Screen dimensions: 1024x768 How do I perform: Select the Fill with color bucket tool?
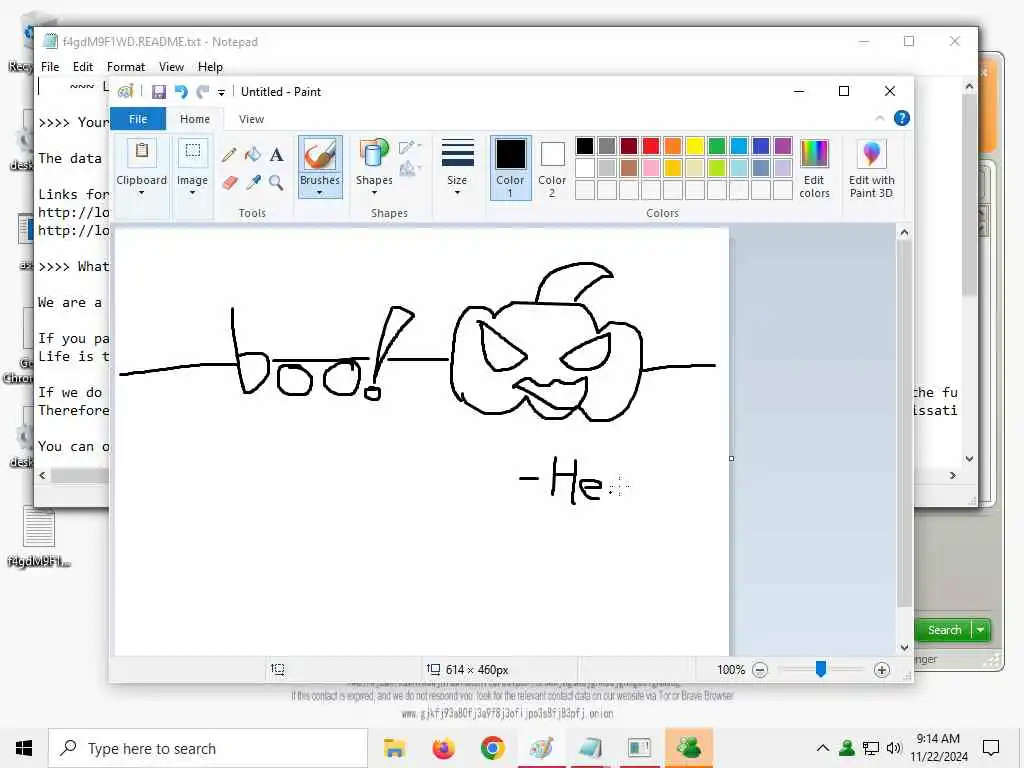pyautogui.click(x=253, y=155)
